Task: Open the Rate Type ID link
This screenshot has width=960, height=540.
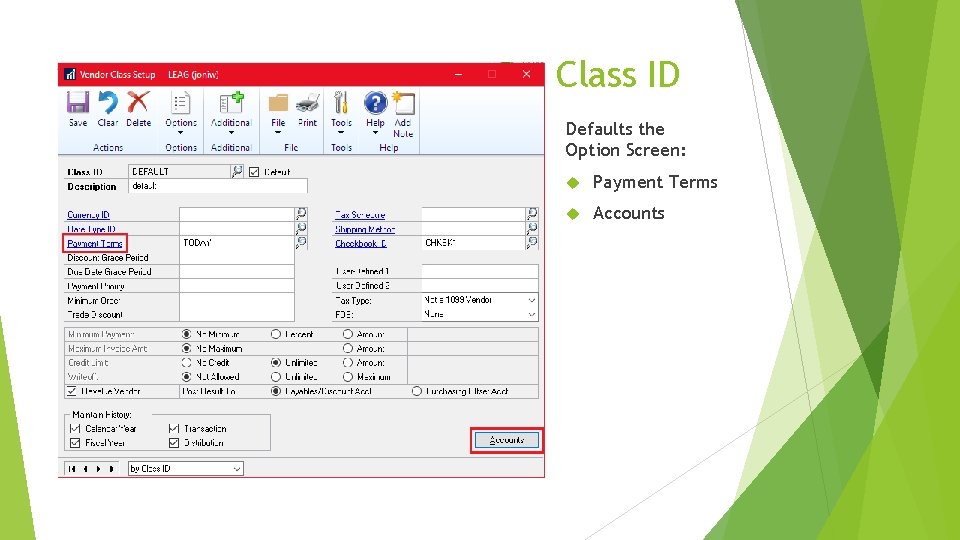Action: click(91, 229)
